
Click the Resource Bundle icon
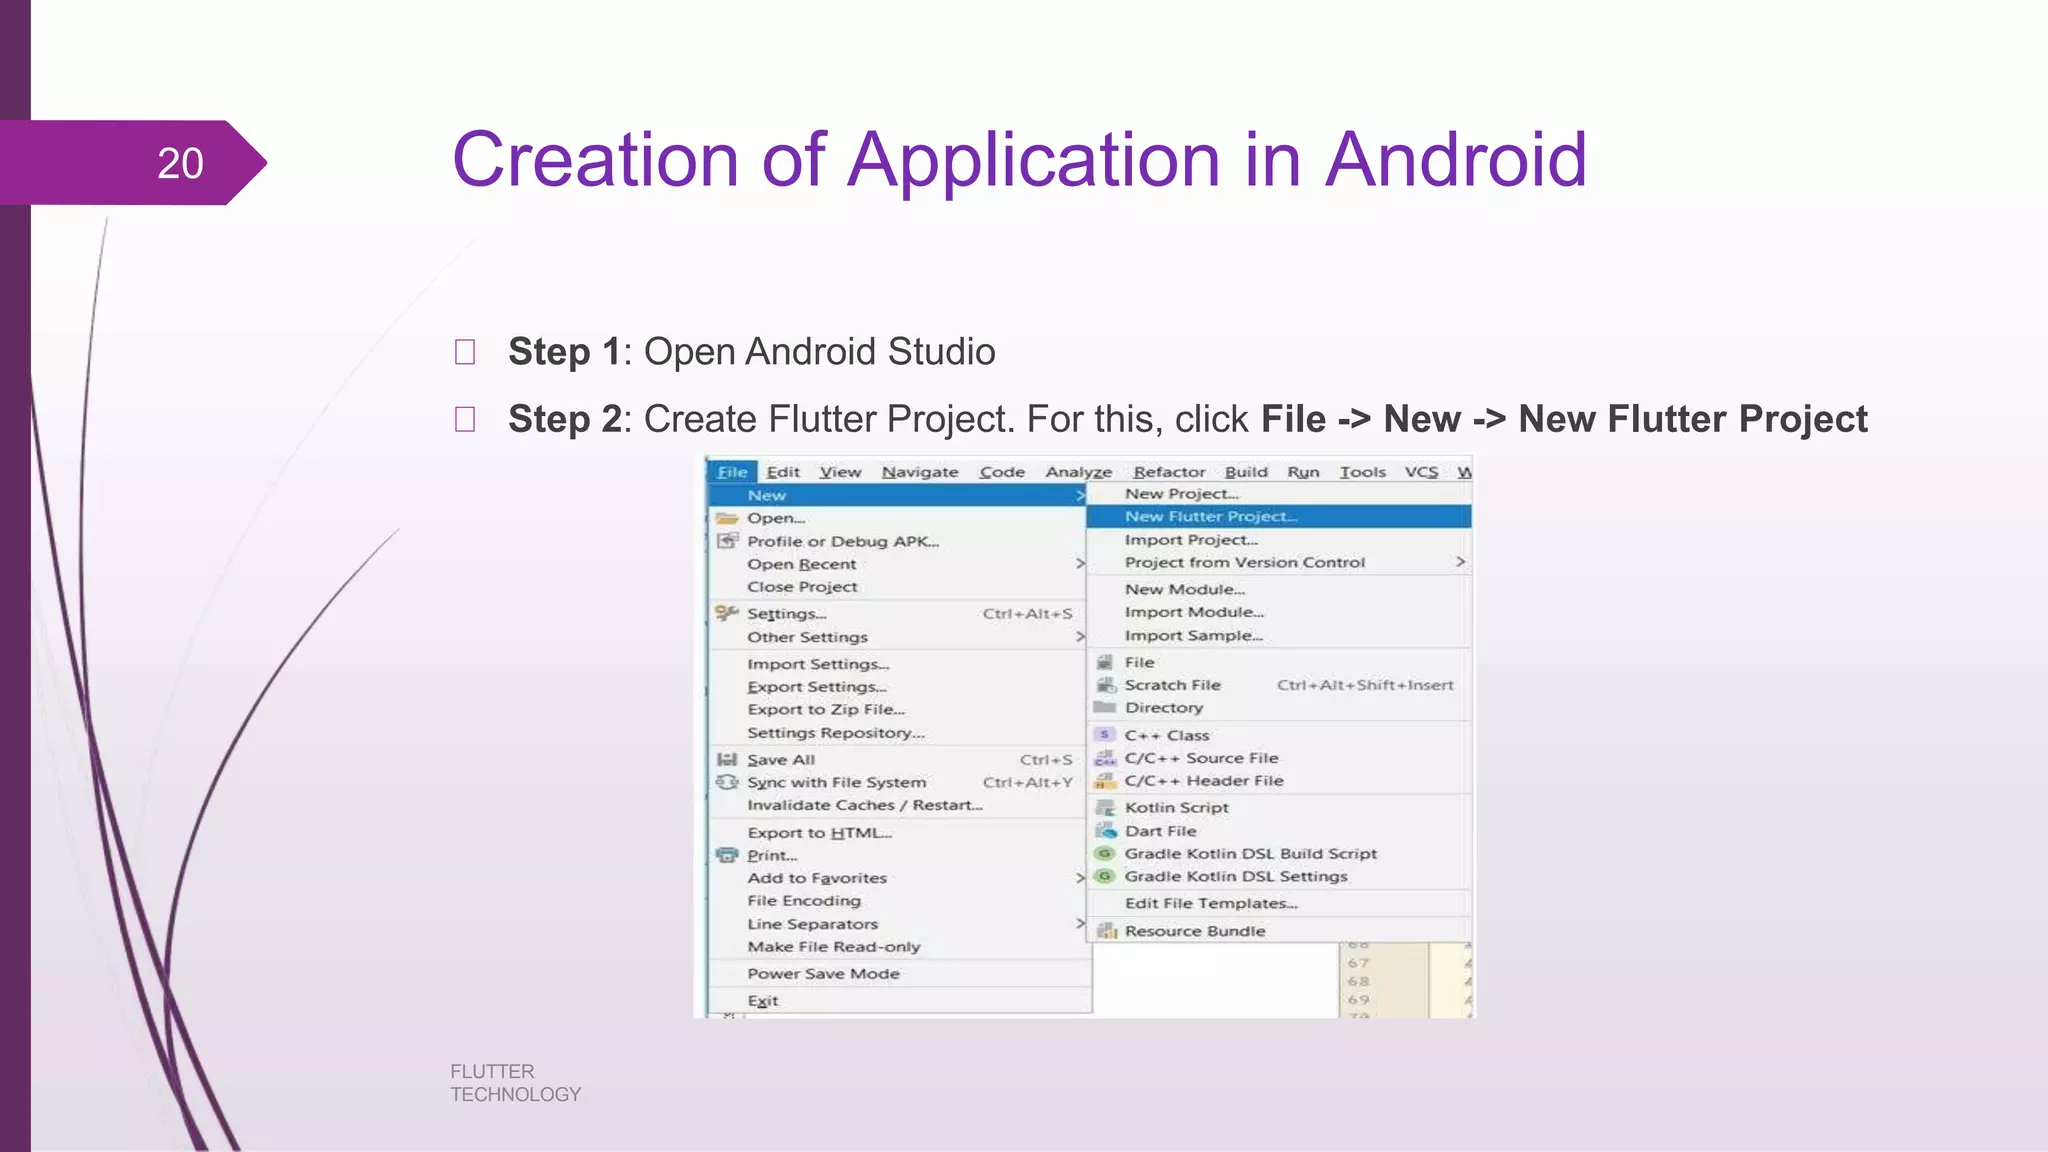1106,931
